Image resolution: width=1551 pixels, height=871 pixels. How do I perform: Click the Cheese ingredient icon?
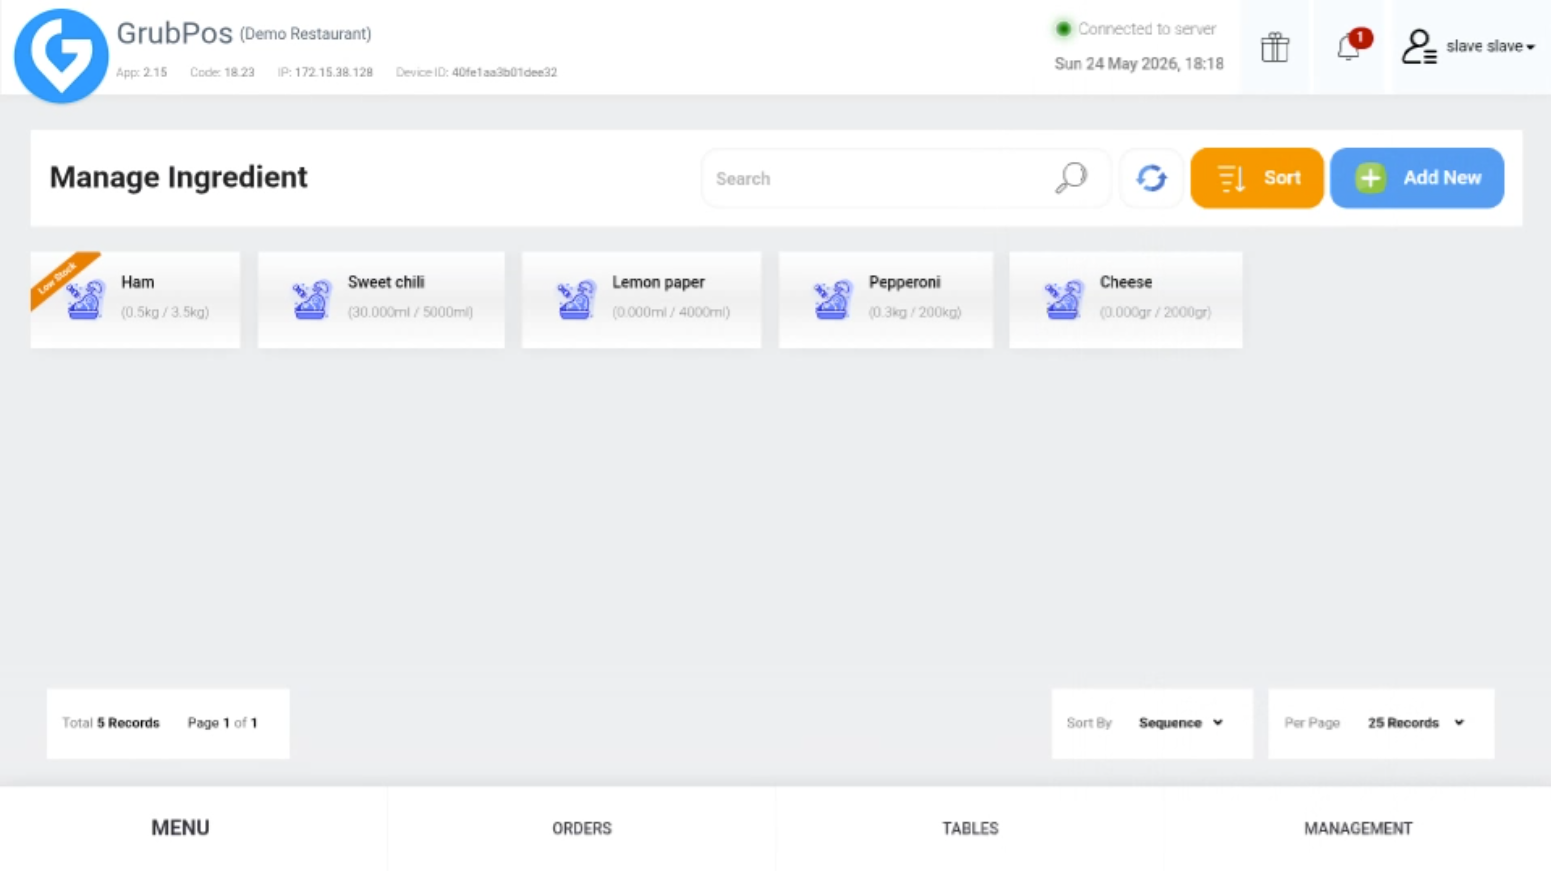(1063, 299)
